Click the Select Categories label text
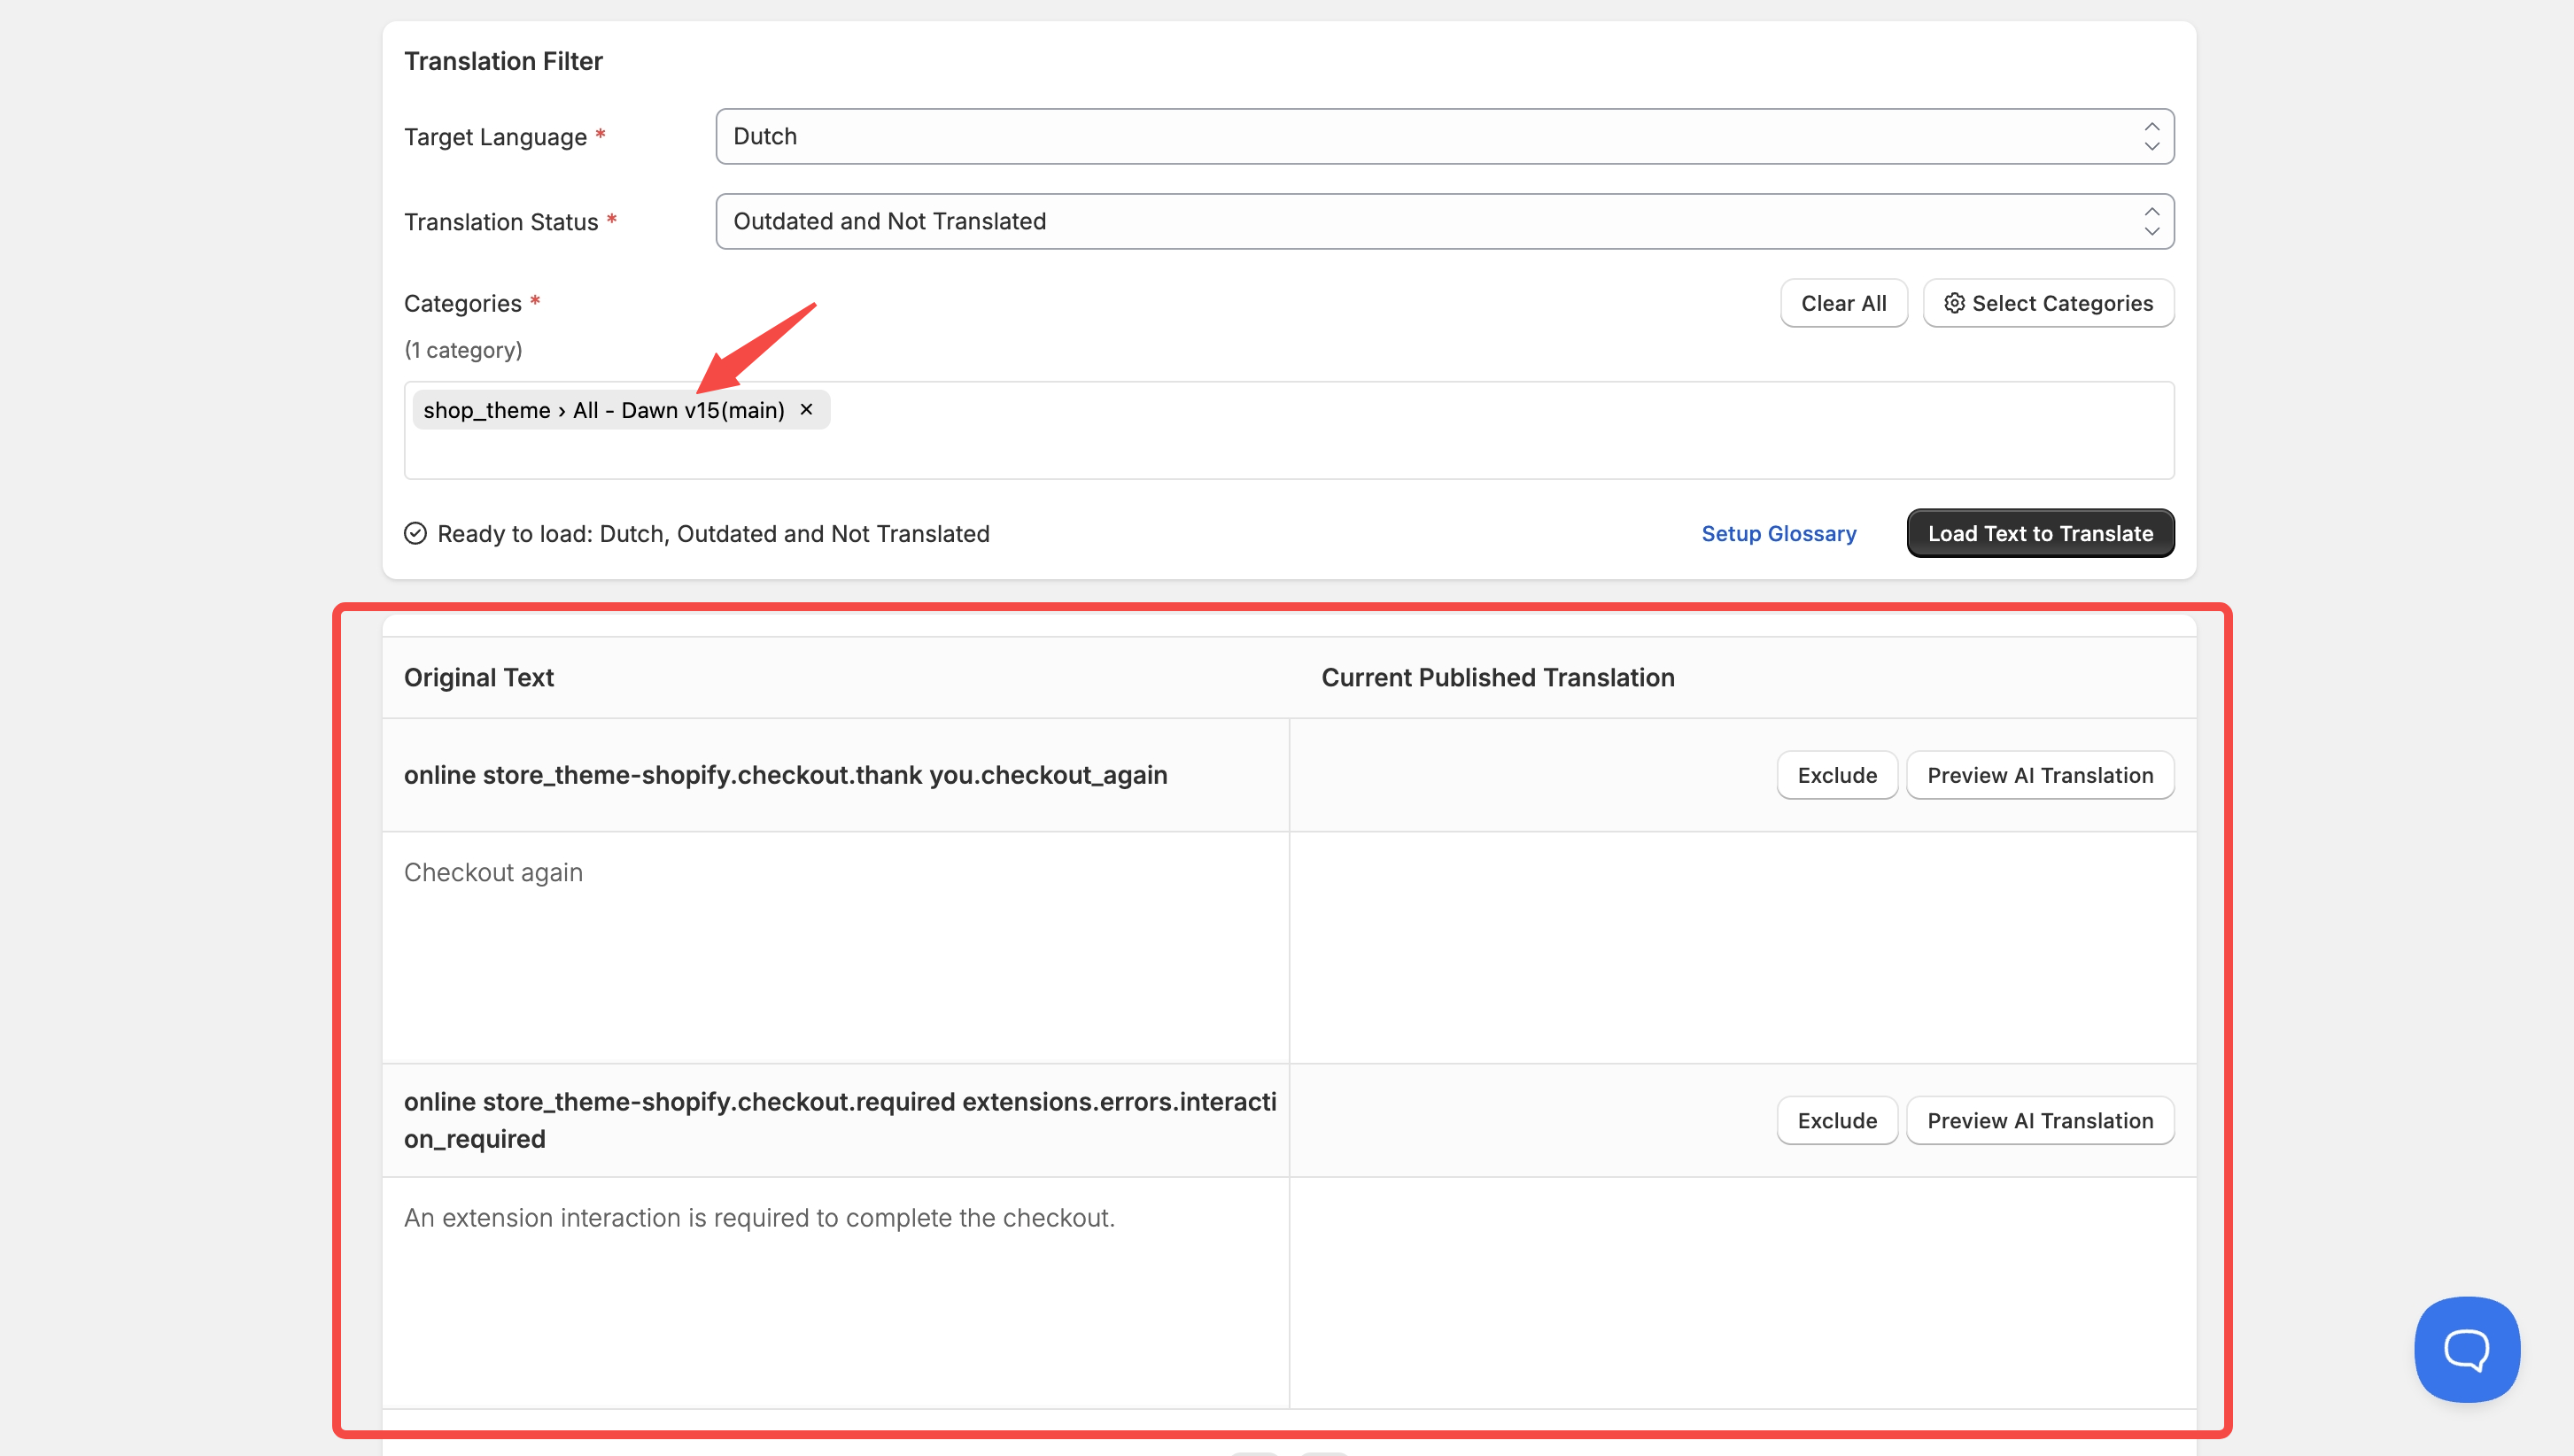 [x=2062, y=303]
